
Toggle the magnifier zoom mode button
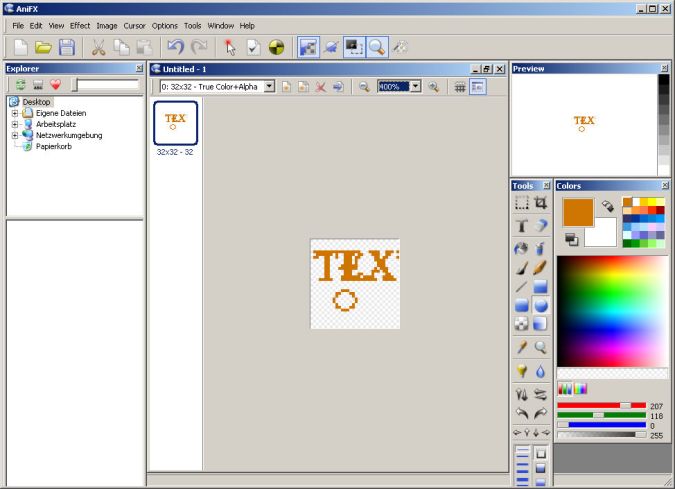click(377, 47)
